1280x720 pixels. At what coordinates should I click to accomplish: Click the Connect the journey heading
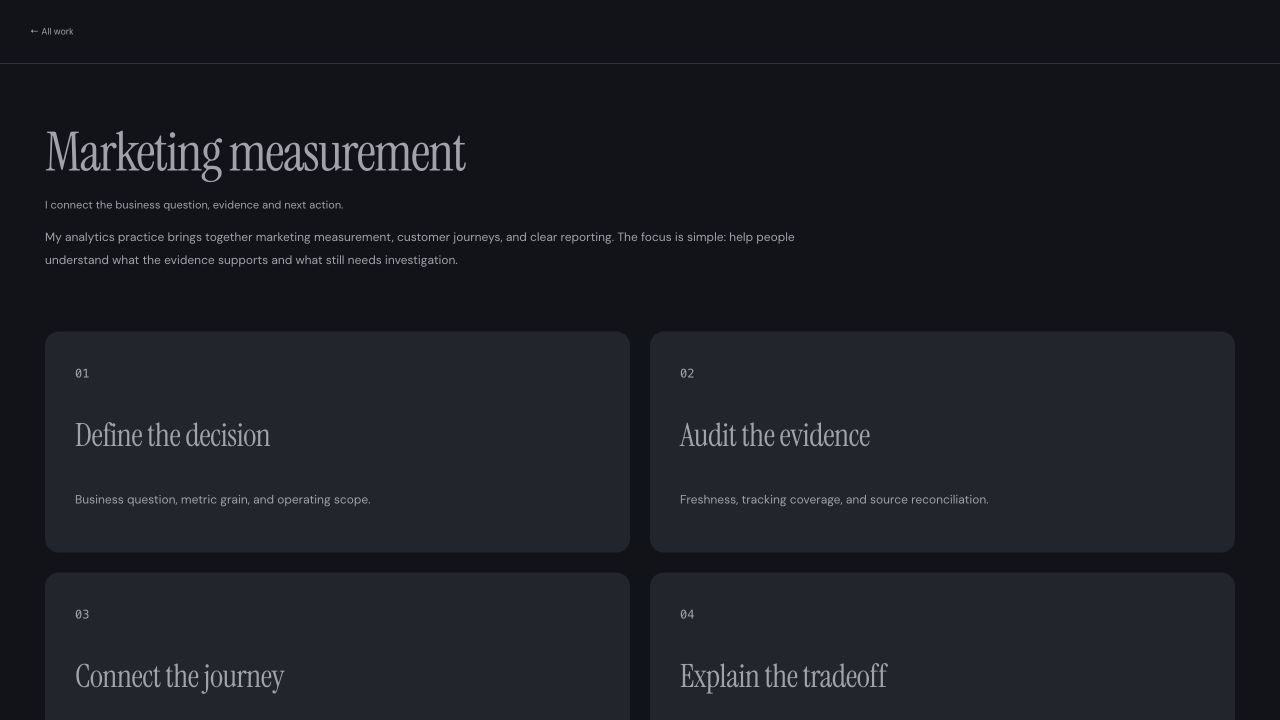point(180,677)
